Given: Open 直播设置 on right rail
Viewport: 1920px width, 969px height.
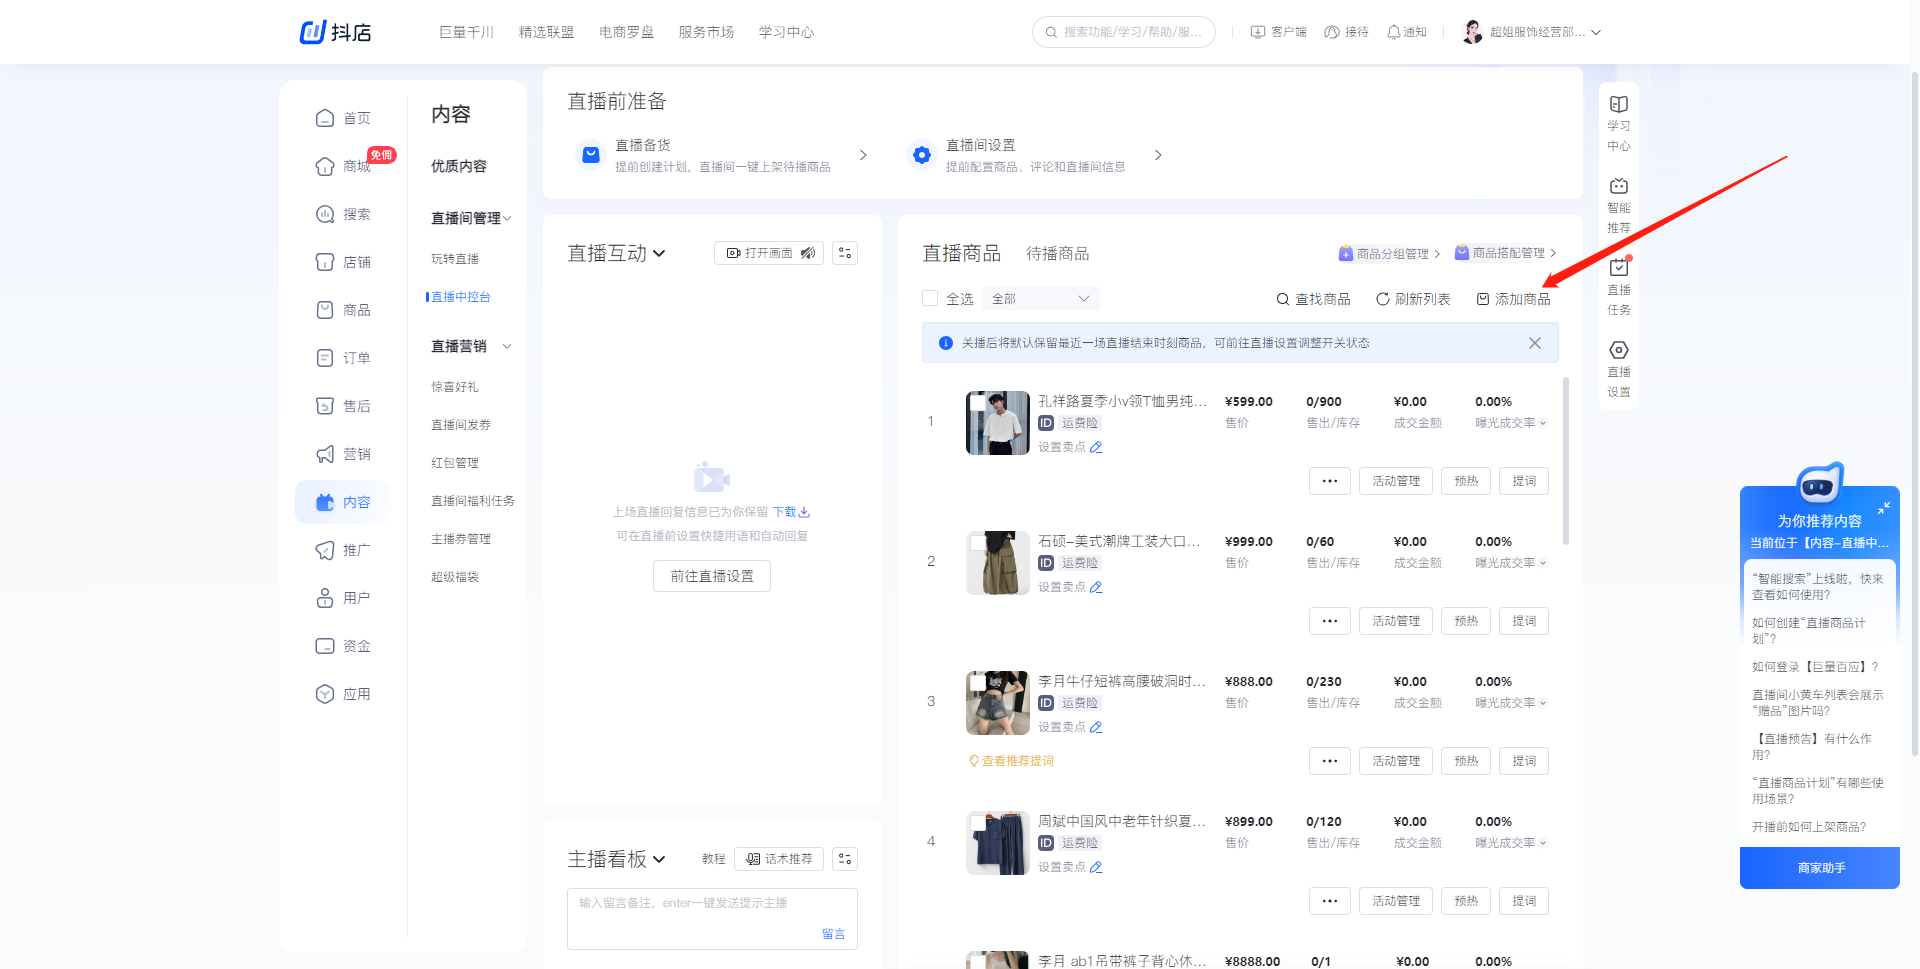Looking at the screenshot, I should coord(1619,370).
